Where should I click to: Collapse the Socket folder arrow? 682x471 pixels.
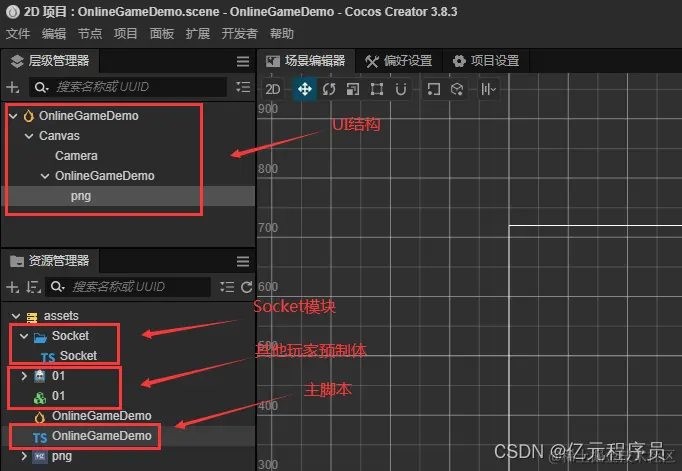pos(24,336)
